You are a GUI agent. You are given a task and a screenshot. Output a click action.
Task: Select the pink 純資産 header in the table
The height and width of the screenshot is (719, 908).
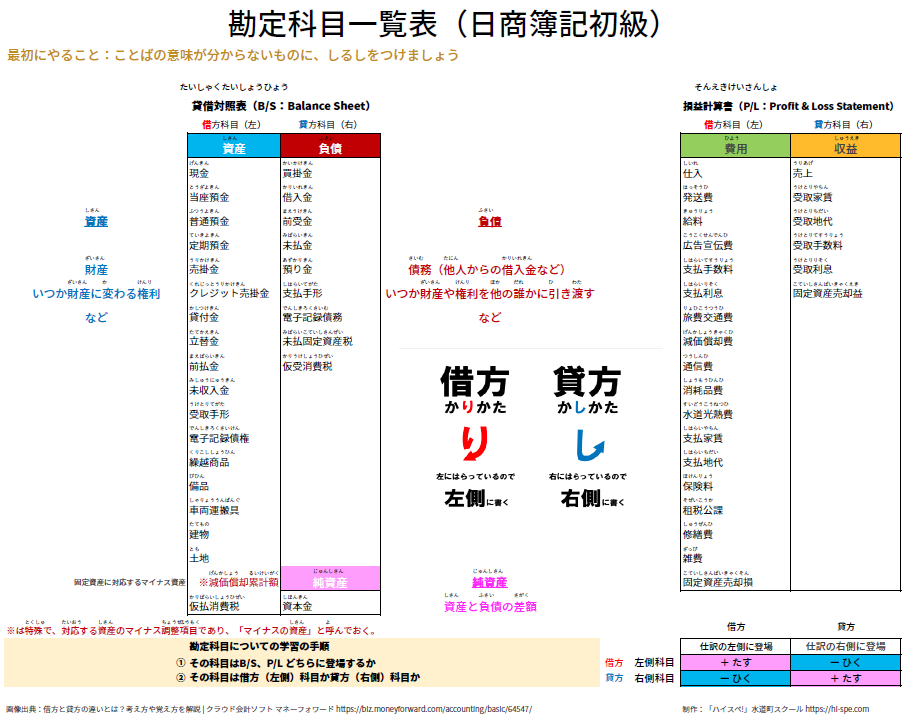coord(330,581)
